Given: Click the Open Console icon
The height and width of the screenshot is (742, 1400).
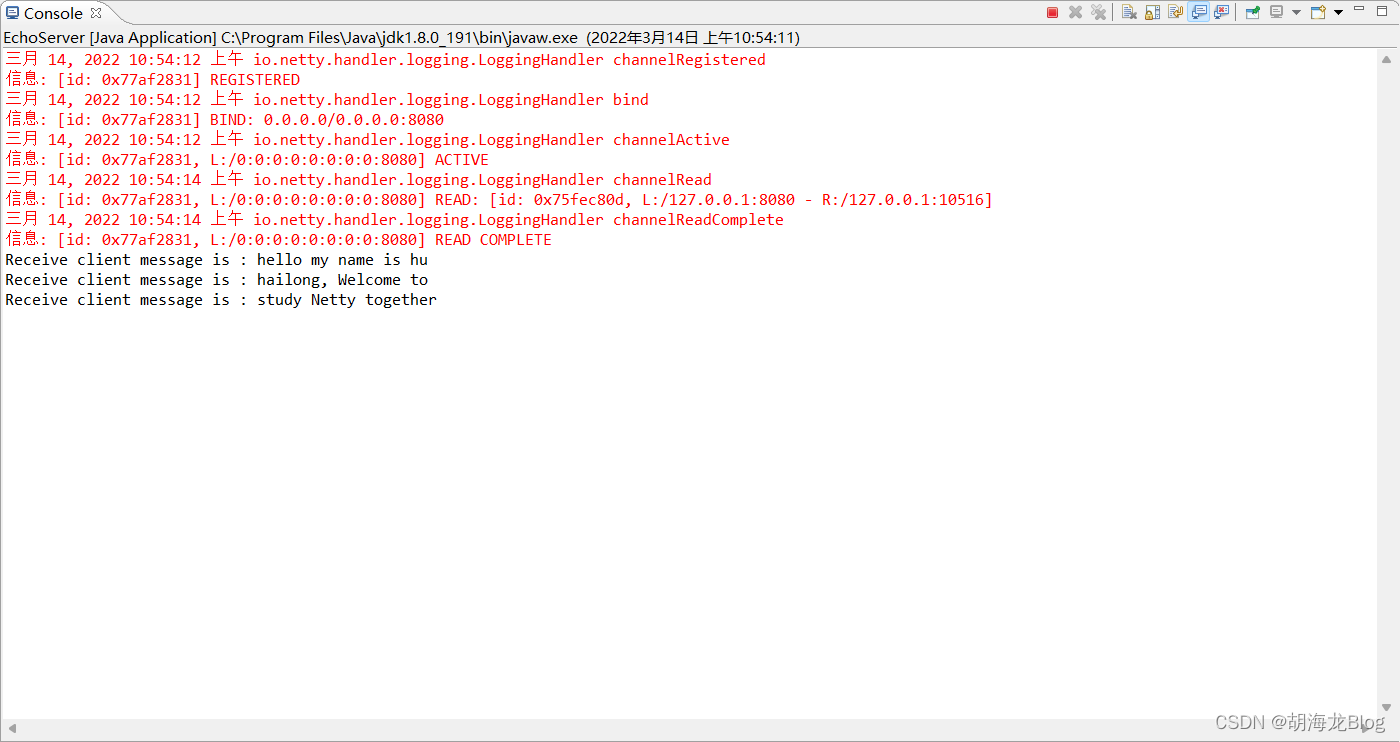Looking at the screenshot, I should pos(1318,12).
